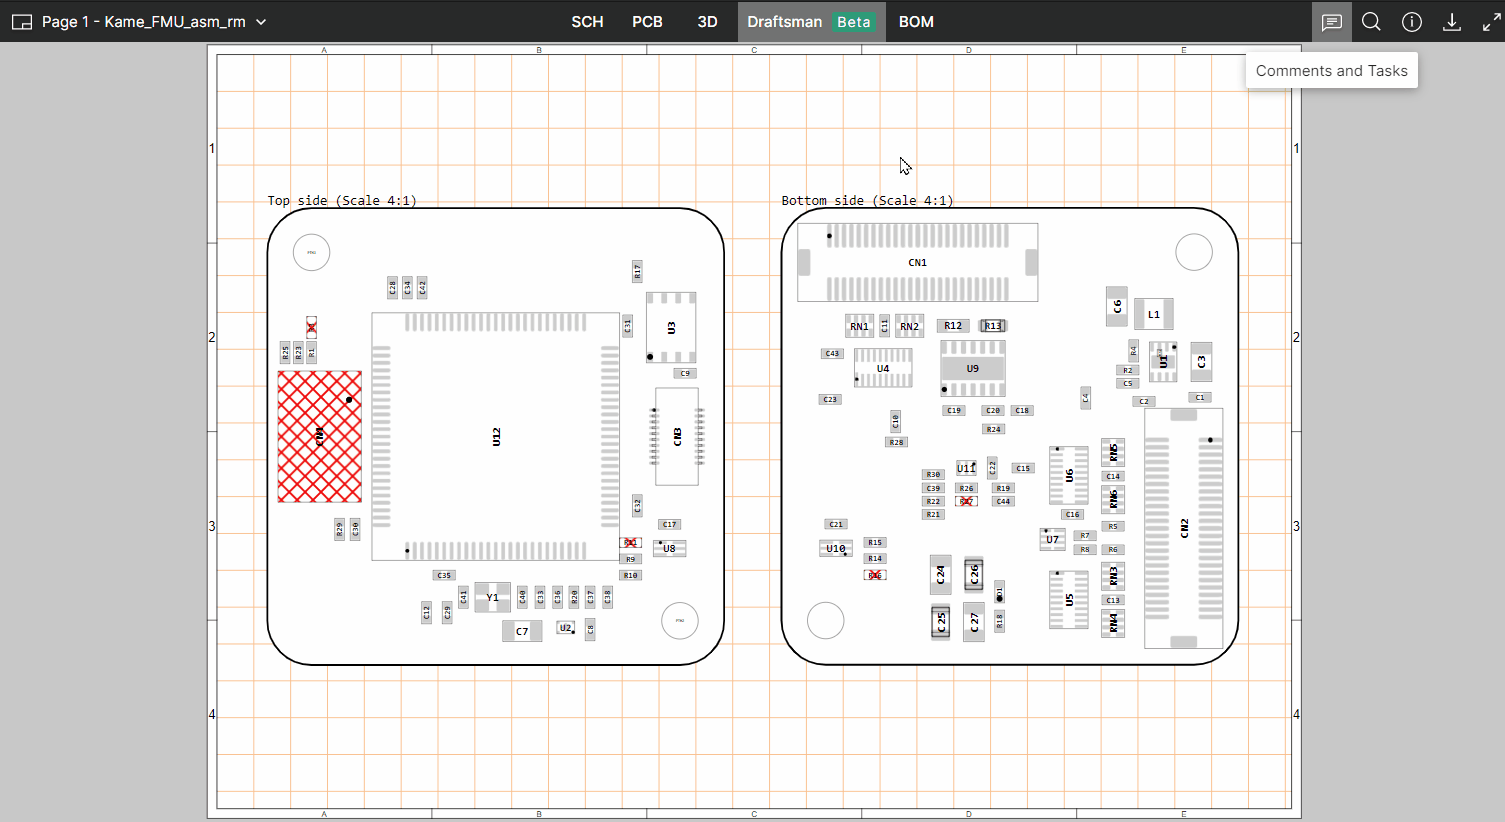Open the 3D view tab
The width and height of the screenshot is (1505, 822).
click(707, 22)
